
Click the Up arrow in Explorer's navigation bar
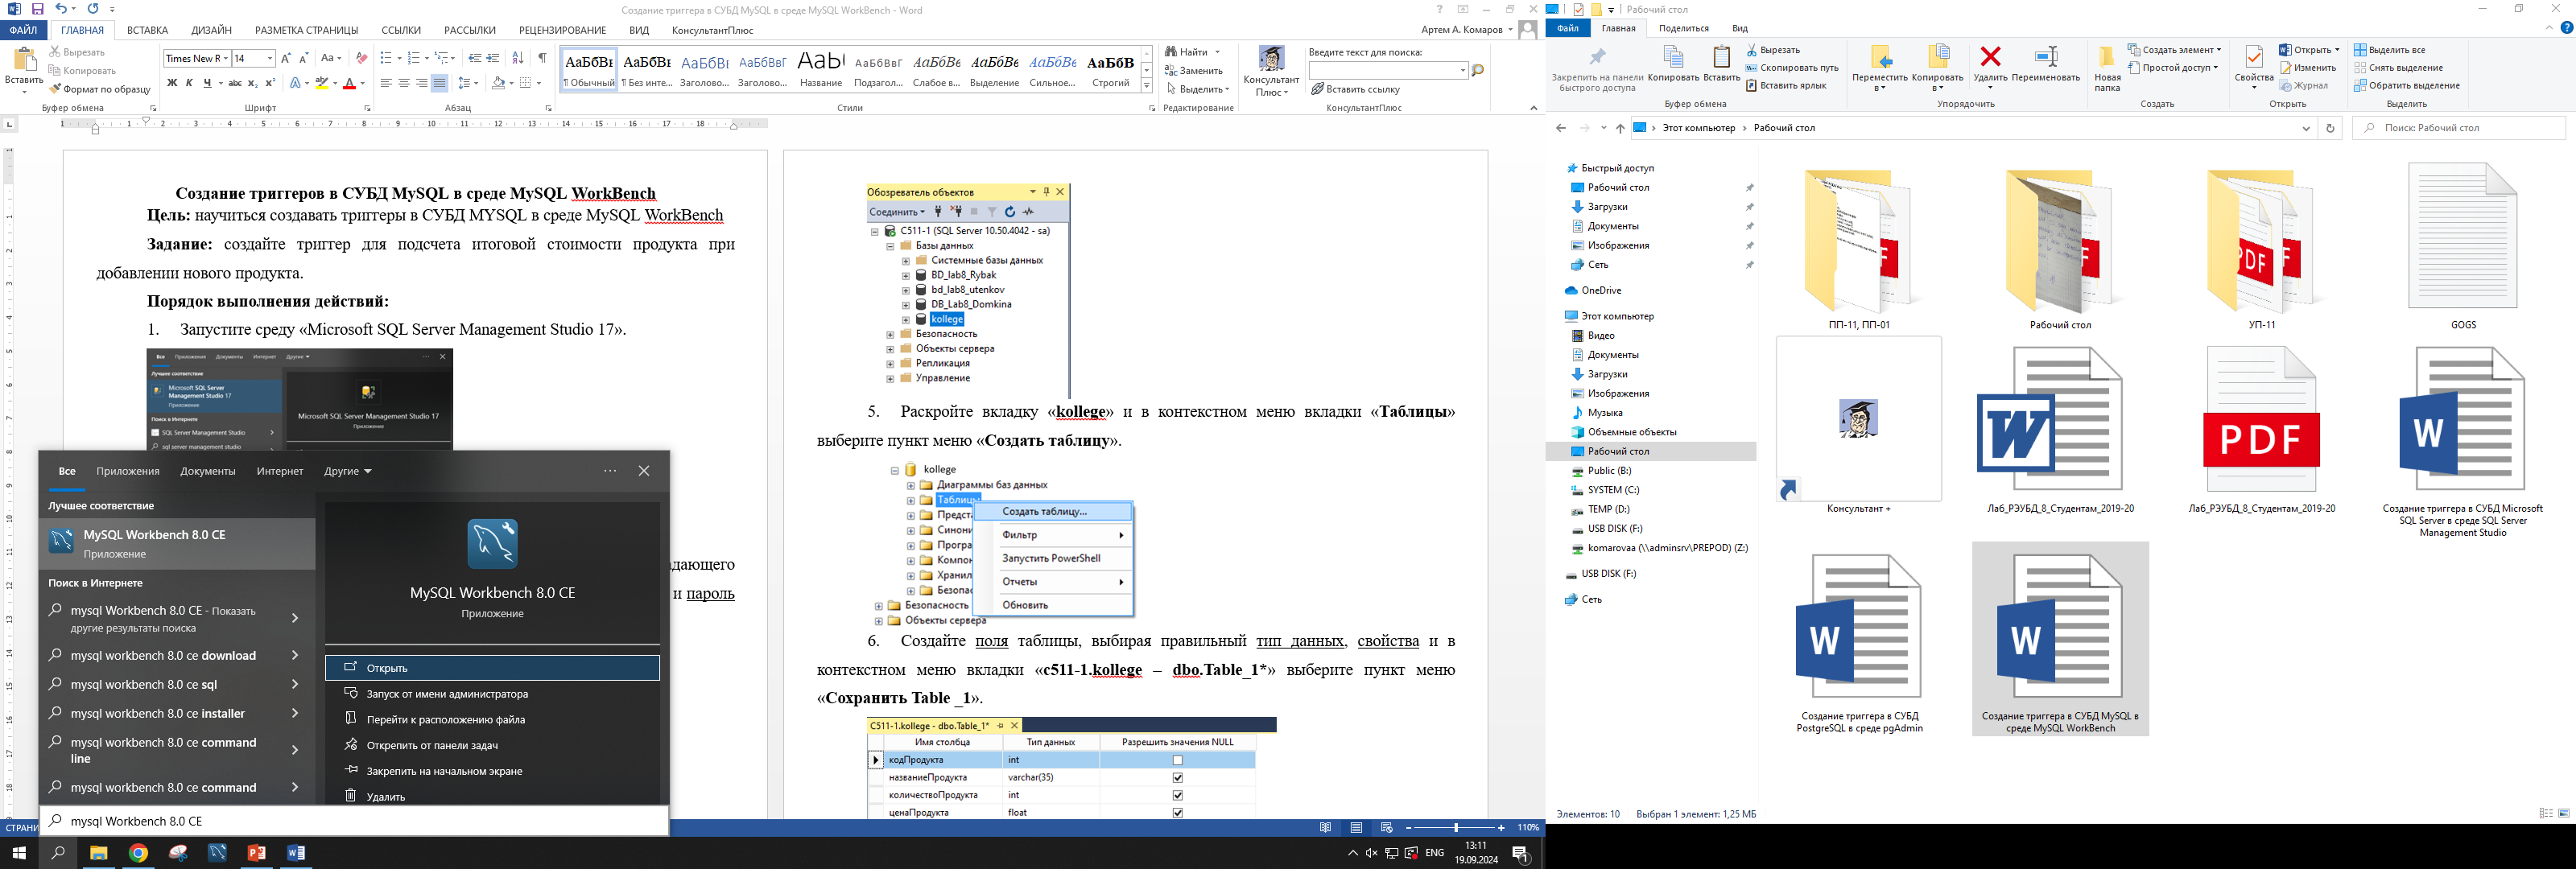click(x=1620, y=128)
